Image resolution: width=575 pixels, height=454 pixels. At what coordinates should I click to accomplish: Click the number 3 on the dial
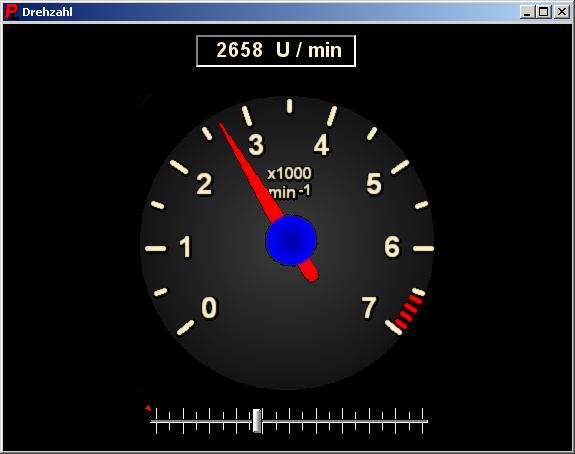(x=256, y=145)
